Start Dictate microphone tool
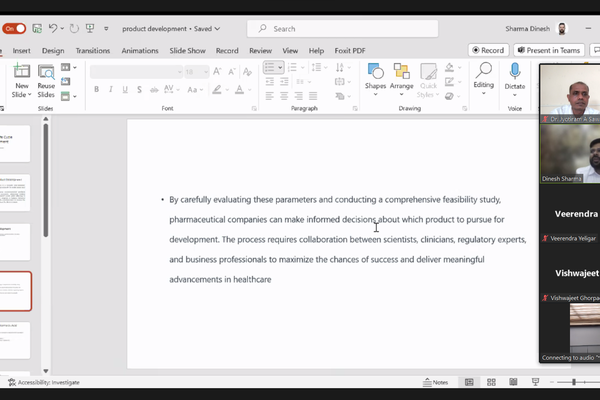The height and width of the screenshot is (400, 600). 515,74
